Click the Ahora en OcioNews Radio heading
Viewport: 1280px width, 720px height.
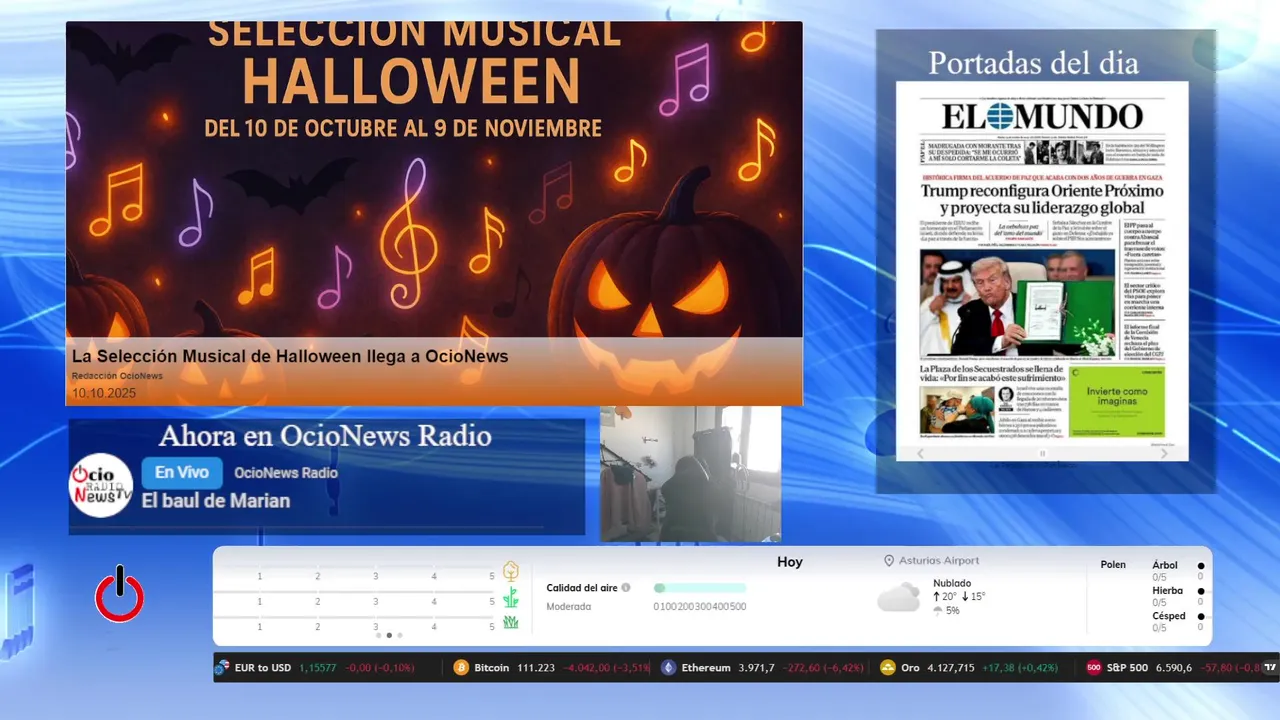[325, 436]
